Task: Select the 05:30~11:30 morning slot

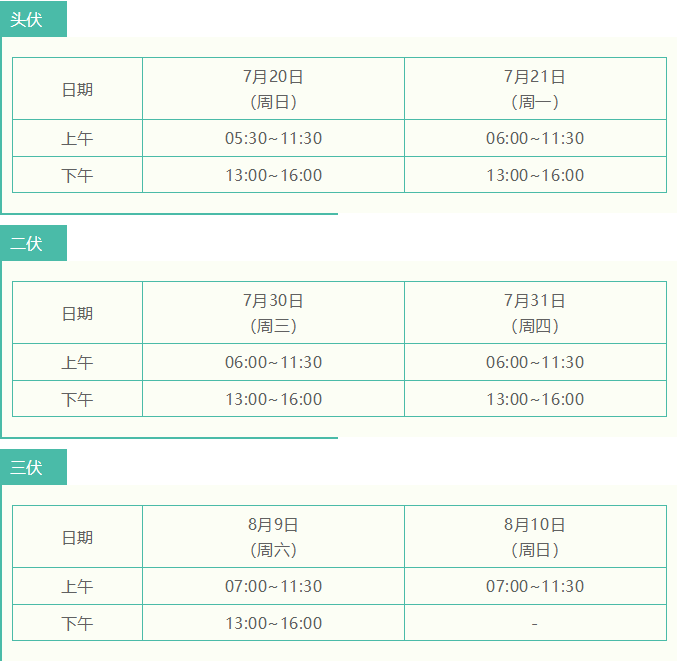Action: point(273,138)
